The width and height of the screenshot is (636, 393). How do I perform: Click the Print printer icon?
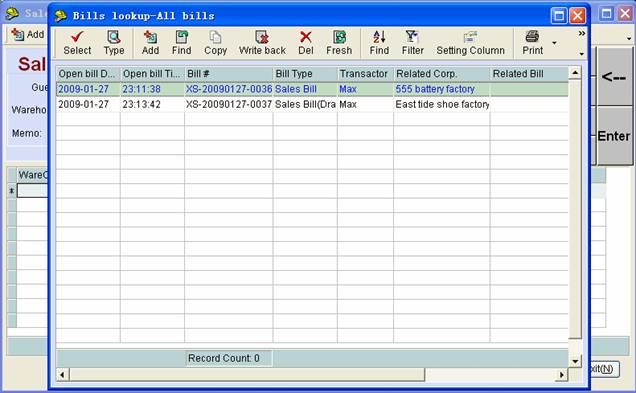tap(532, 37)
